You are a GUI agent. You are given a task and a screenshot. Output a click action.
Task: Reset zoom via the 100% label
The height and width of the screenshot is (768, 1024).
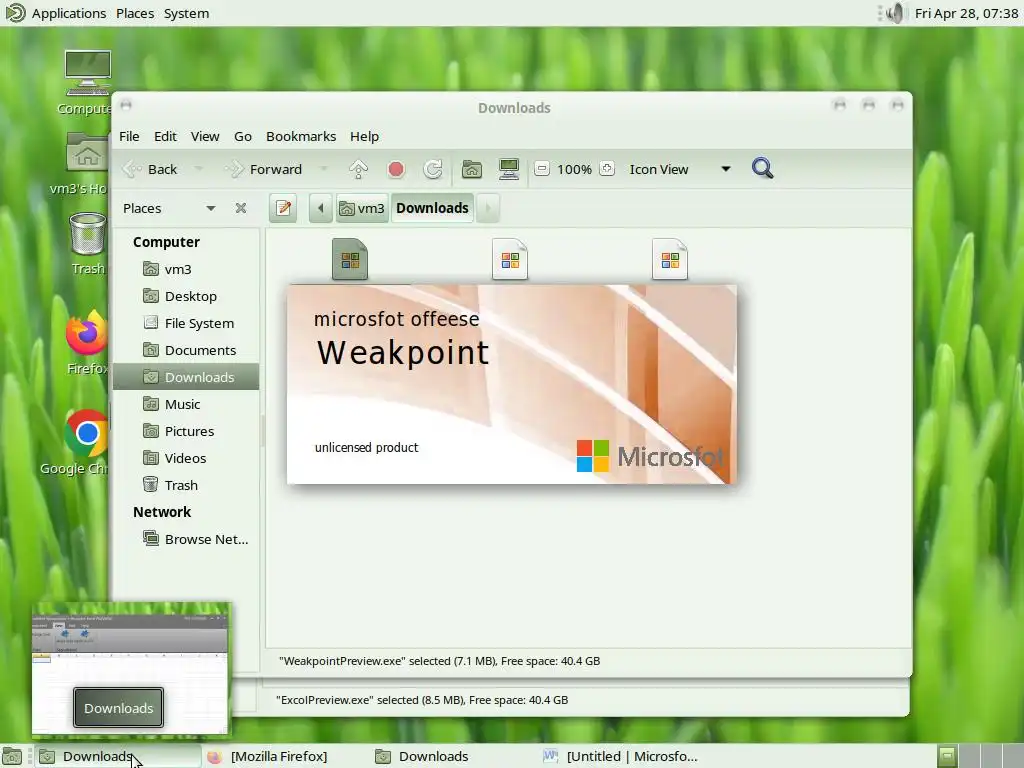574,169
